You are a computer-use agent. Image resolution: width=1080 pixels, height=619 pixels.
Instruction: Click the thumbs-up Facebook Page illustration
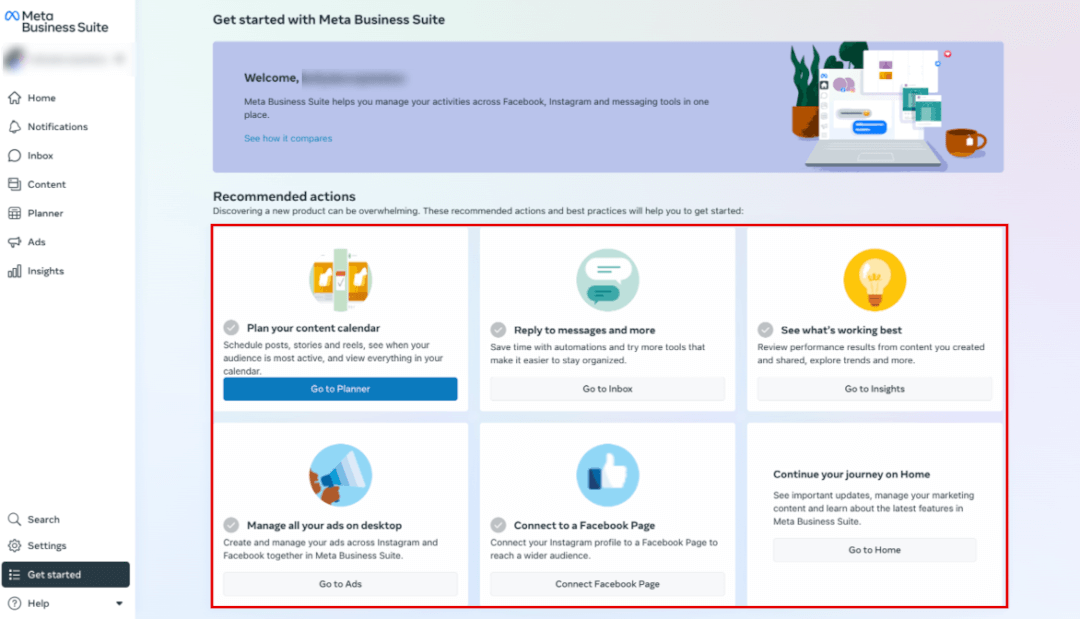click(608, 475)
